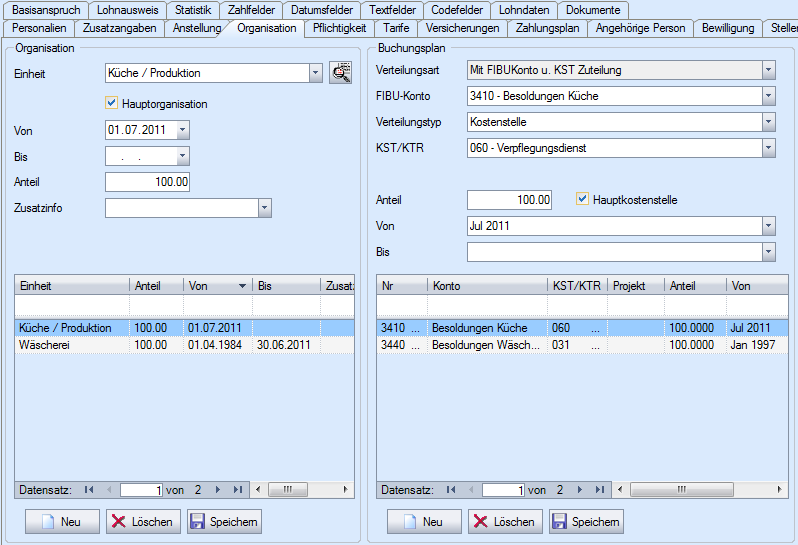Select the Wäscherei row
This screenshot has height=545, width=798.
[184, 345]
